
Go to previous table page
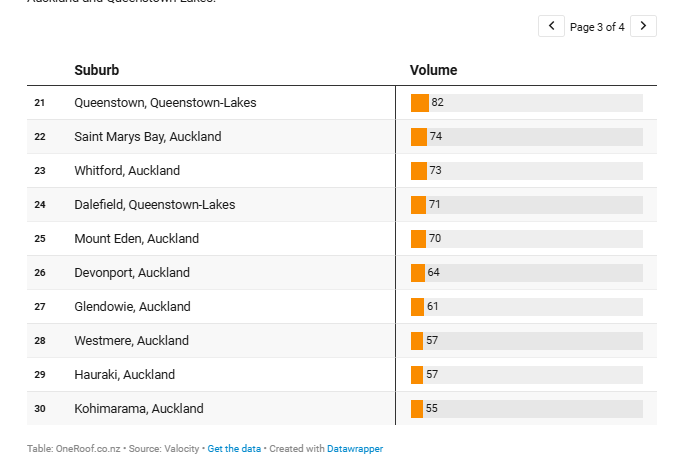(x=551, y=26)
